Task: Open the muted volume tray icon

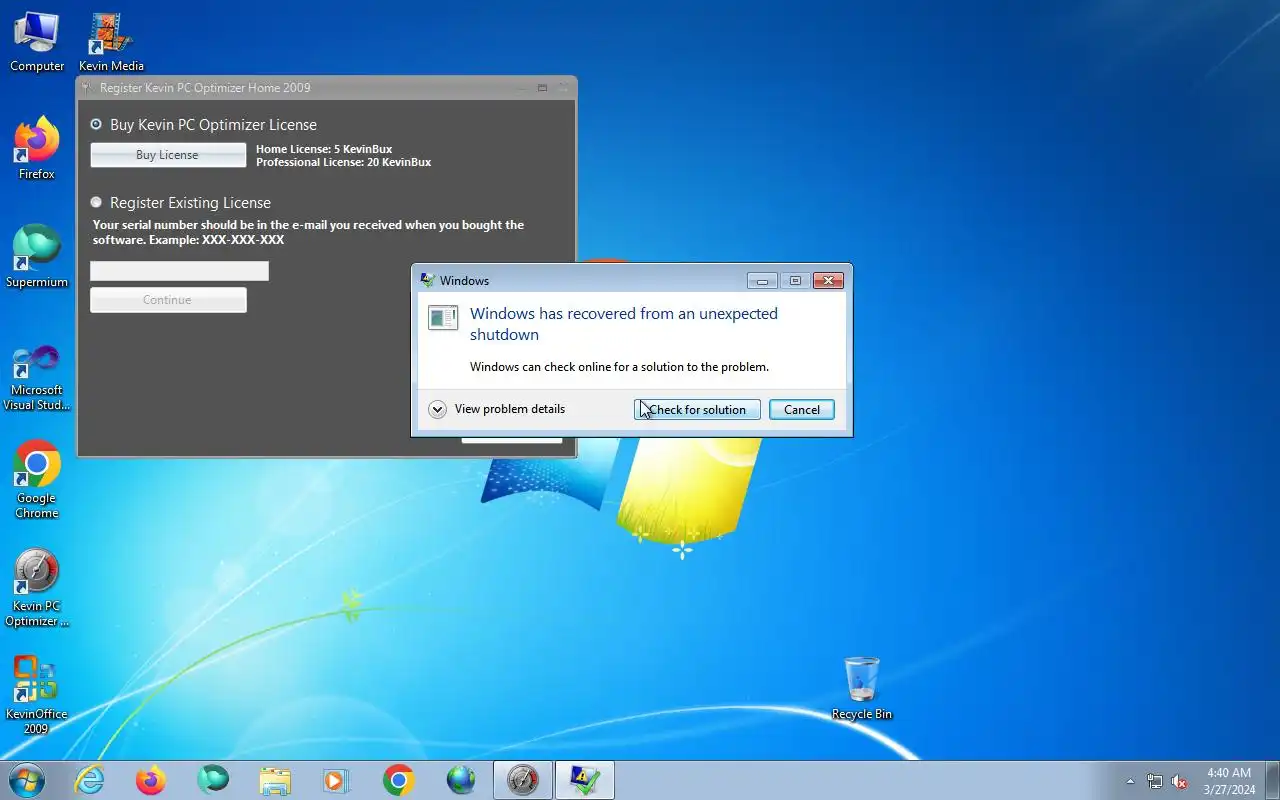Action: click(x=1180, y=781)
